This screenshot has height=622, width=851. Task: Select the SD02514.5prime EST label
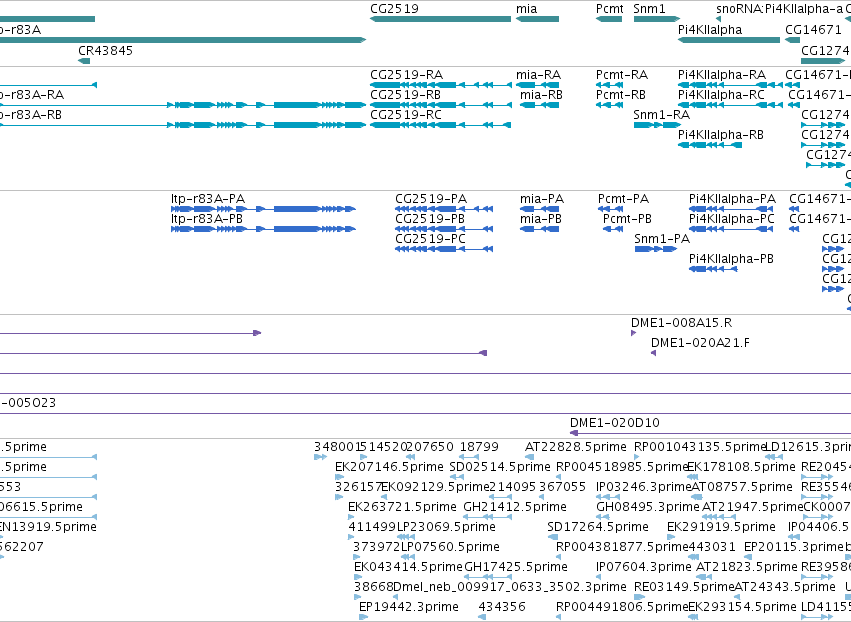click(500, 467)
